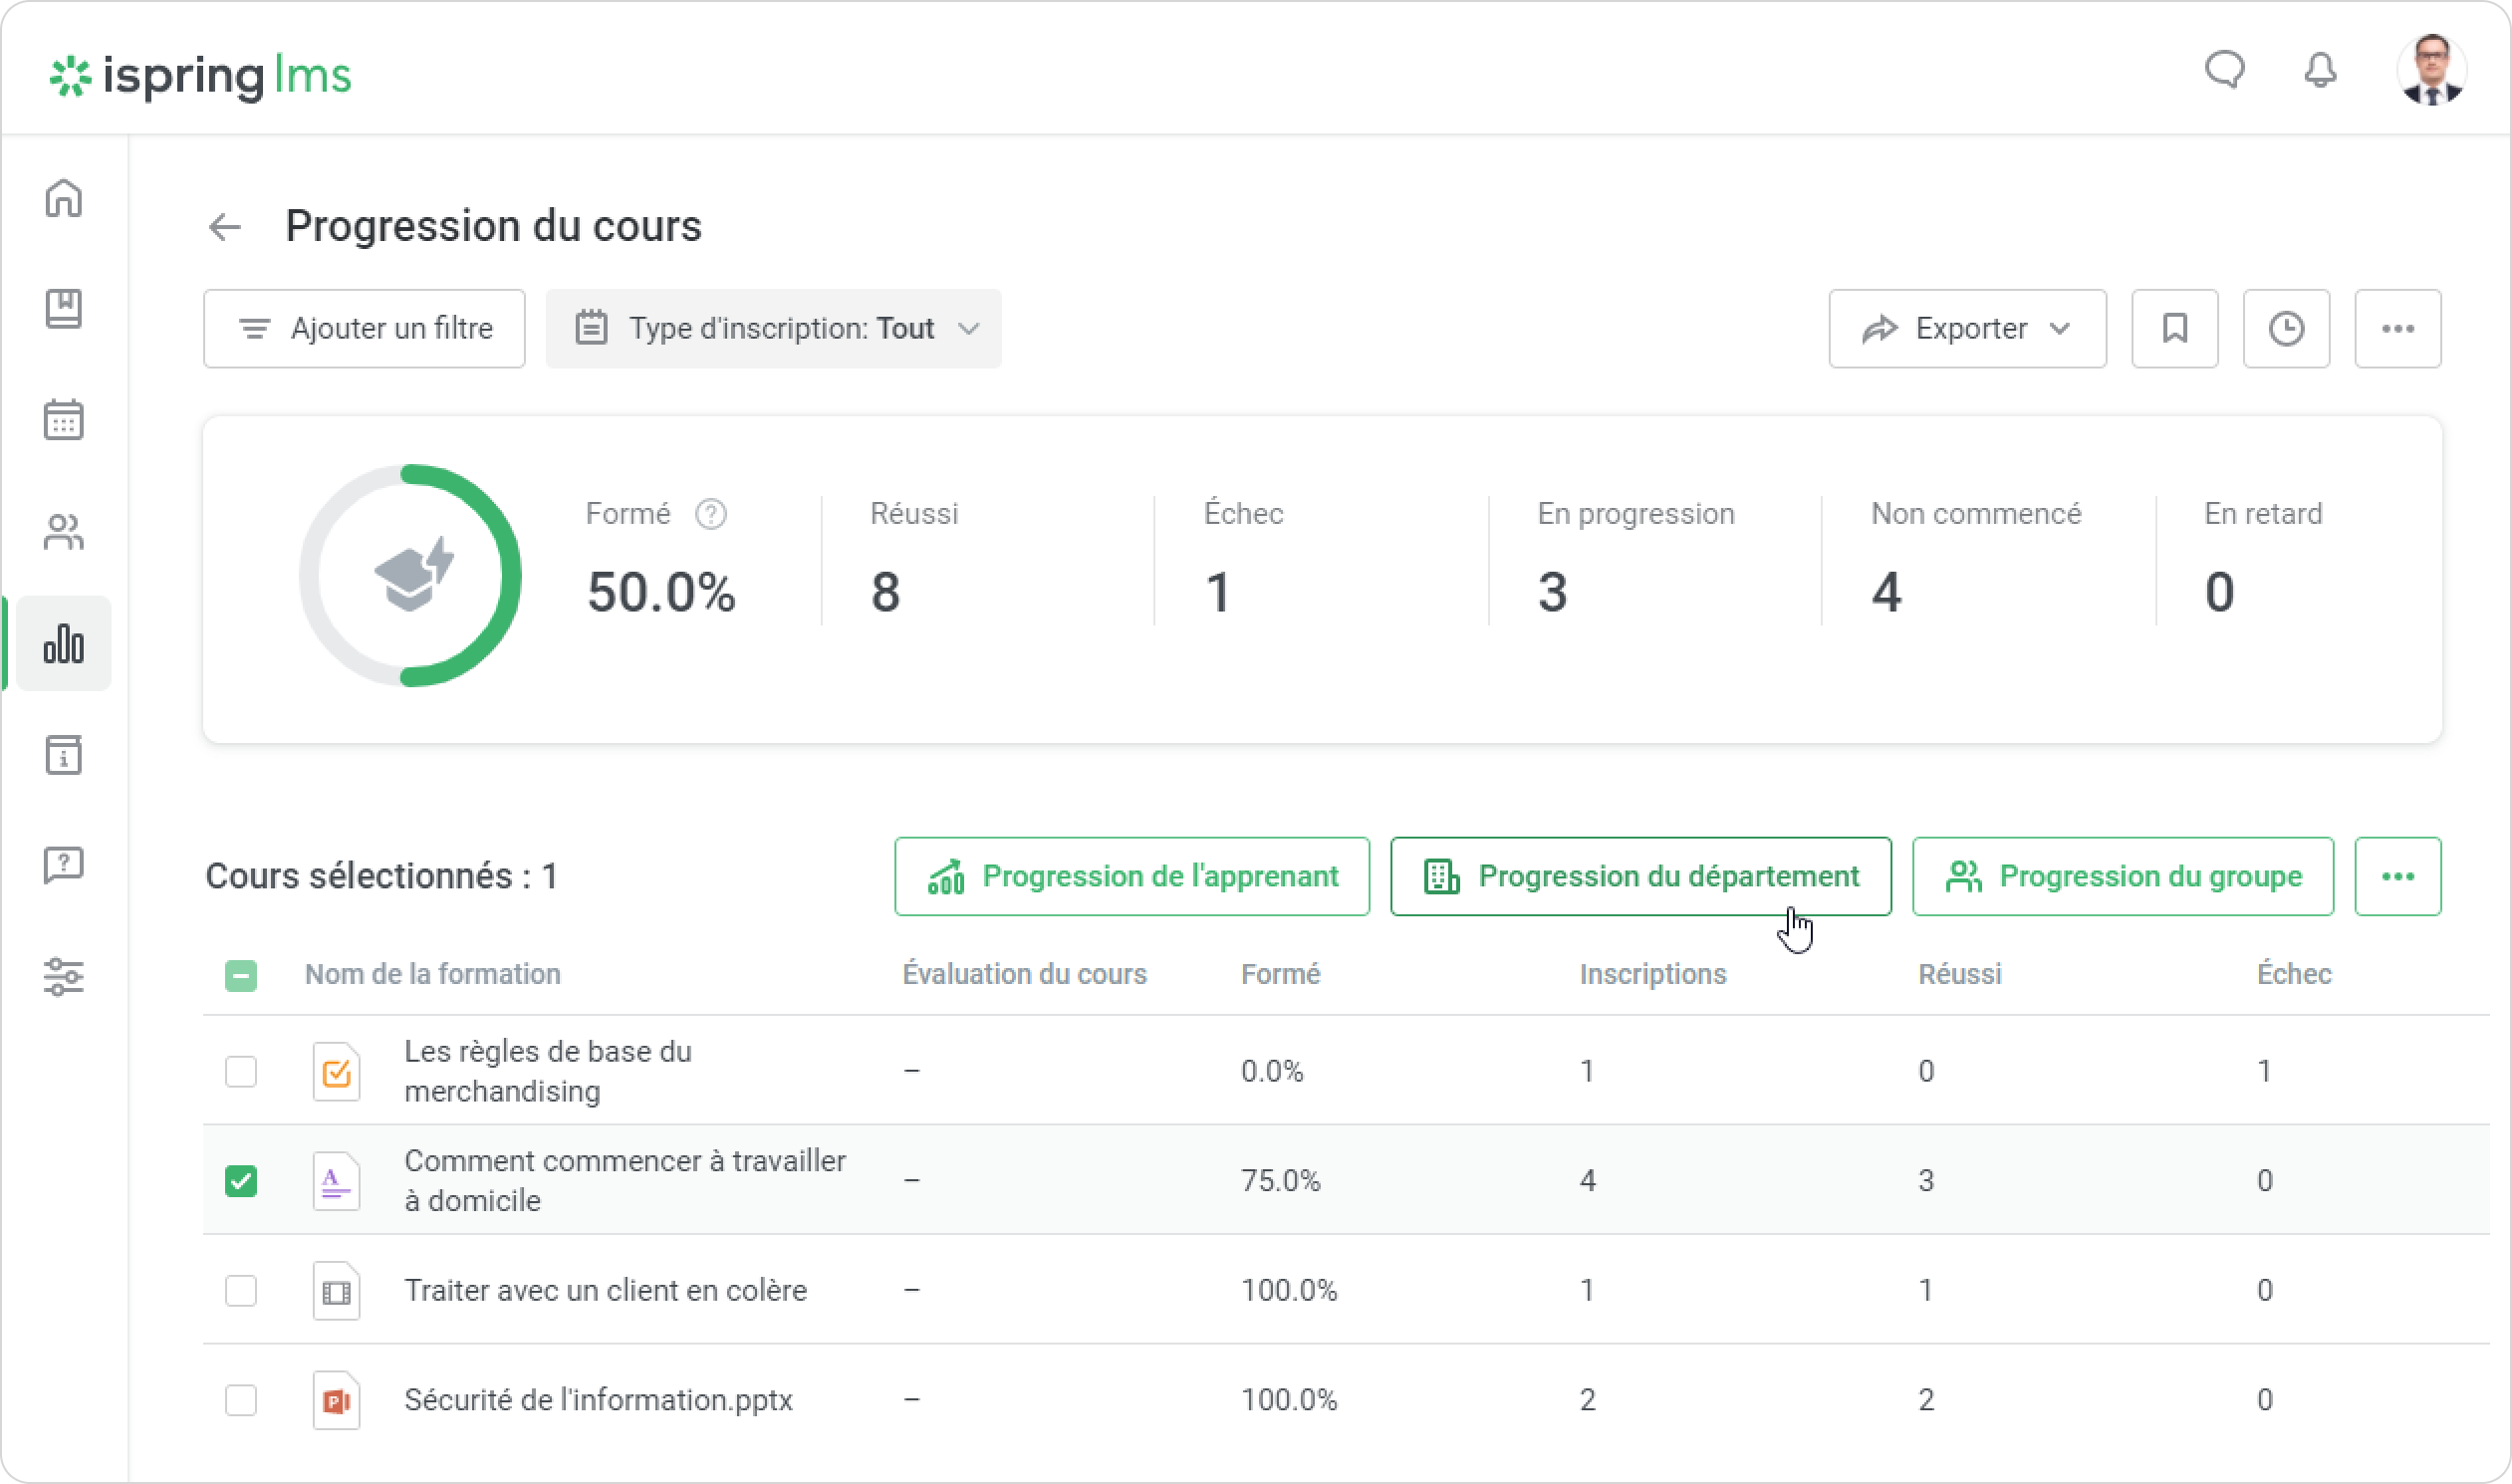The height and width of the screenshot is (1484, 2512).
Task: Open more options beside Progression du groupe
Action: [2397, 876]
